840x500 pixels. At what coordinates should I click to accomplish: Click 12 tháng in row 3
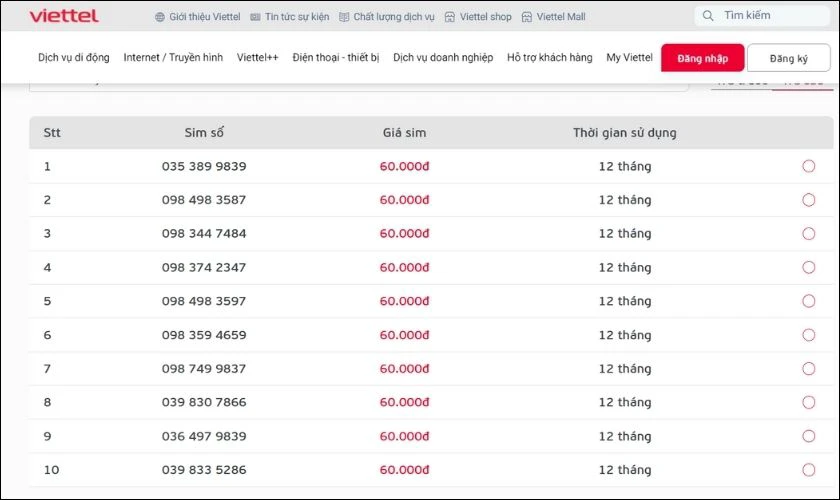[625, 234]
